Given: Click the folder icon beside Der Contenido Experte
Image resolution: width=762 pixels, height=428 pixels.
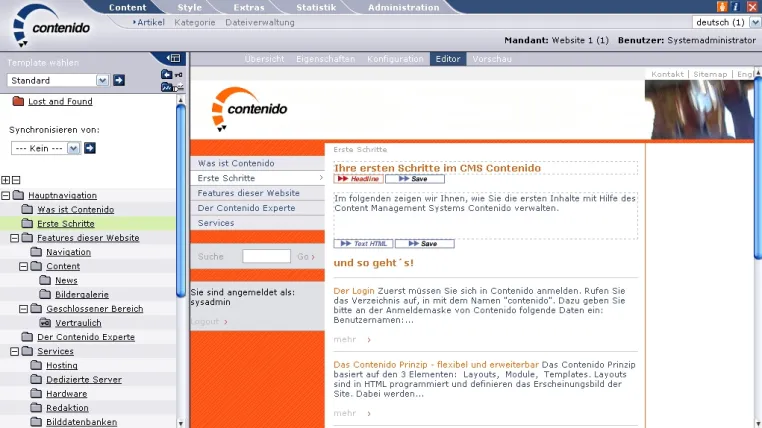Looking at the screenshot, I should click(x=27, y=337).
